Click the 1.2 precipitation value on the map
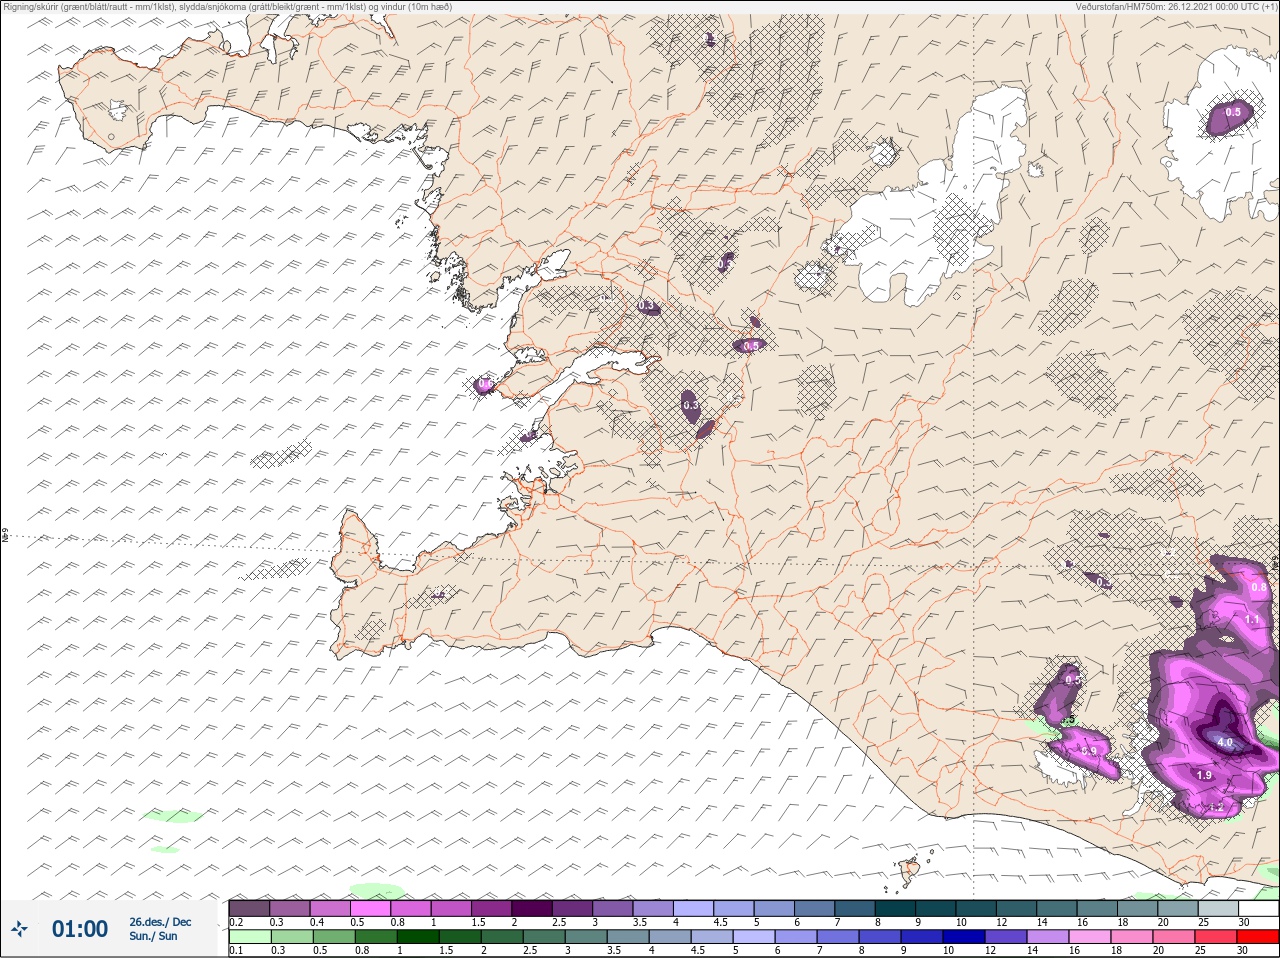The width and height of the screenshot is (1280, 958). point(1216,807)
